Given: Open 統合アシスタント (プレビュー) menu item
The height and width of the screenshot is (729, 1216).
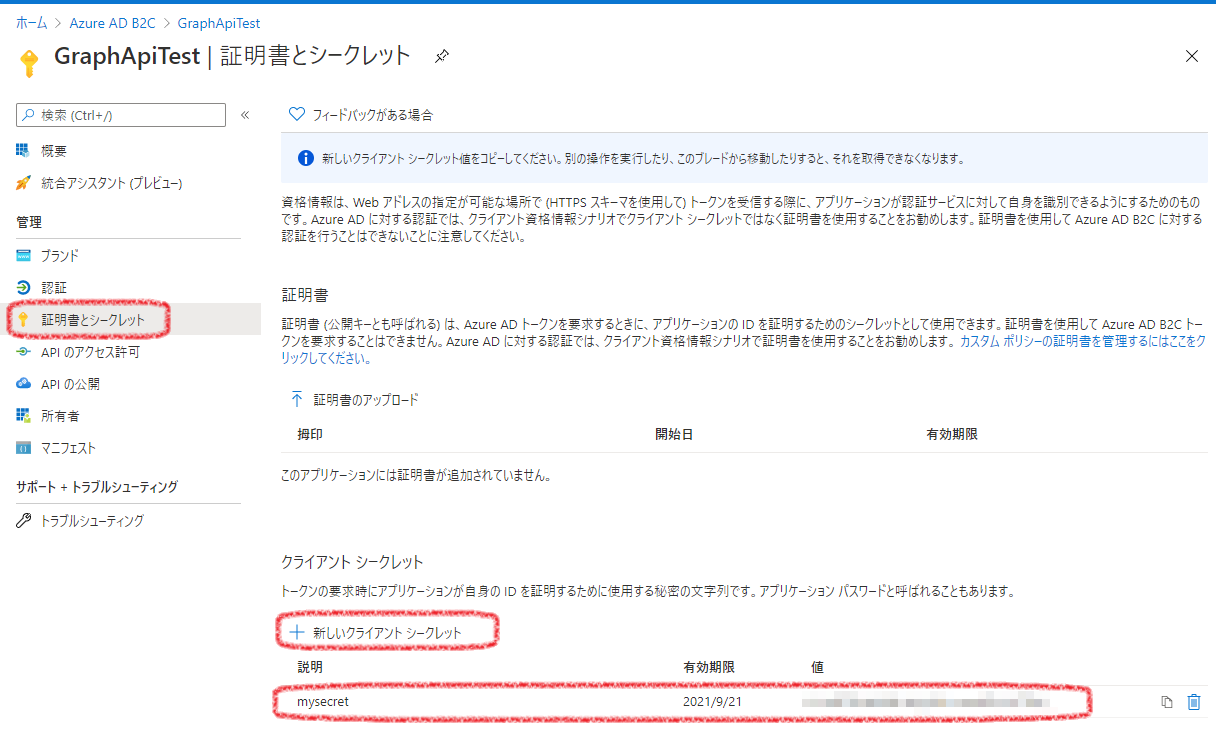Looking at the screenshot, I should tap(112, 183).
